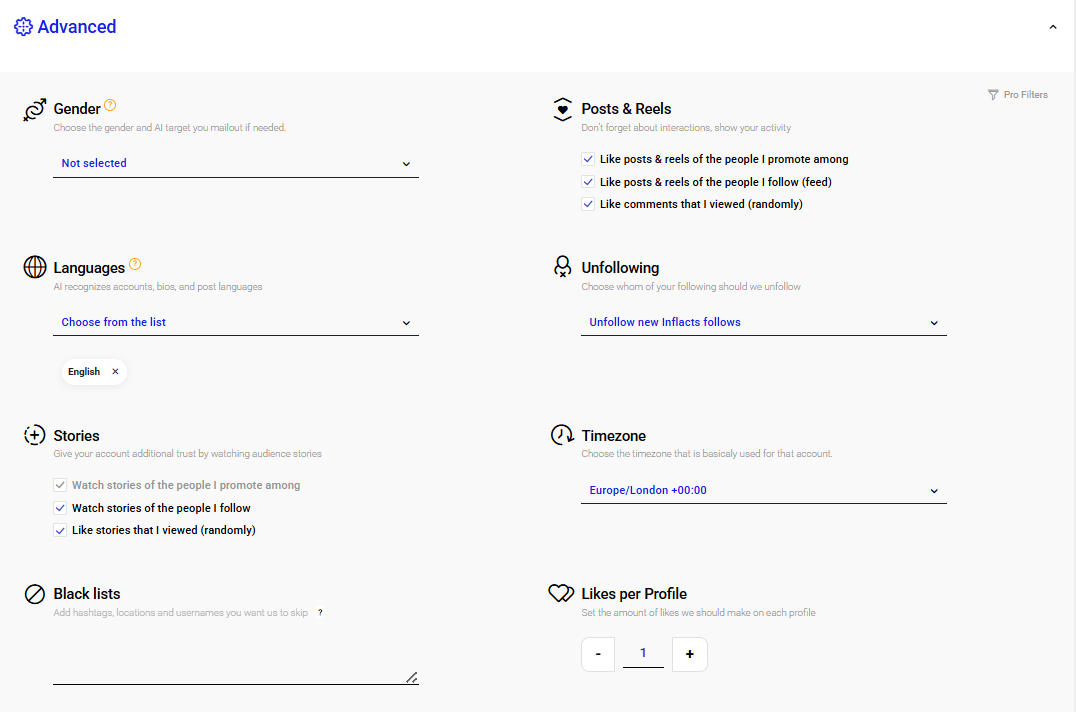
Task: Click the Advanced gear icon
Action: [x=23, y=28]
